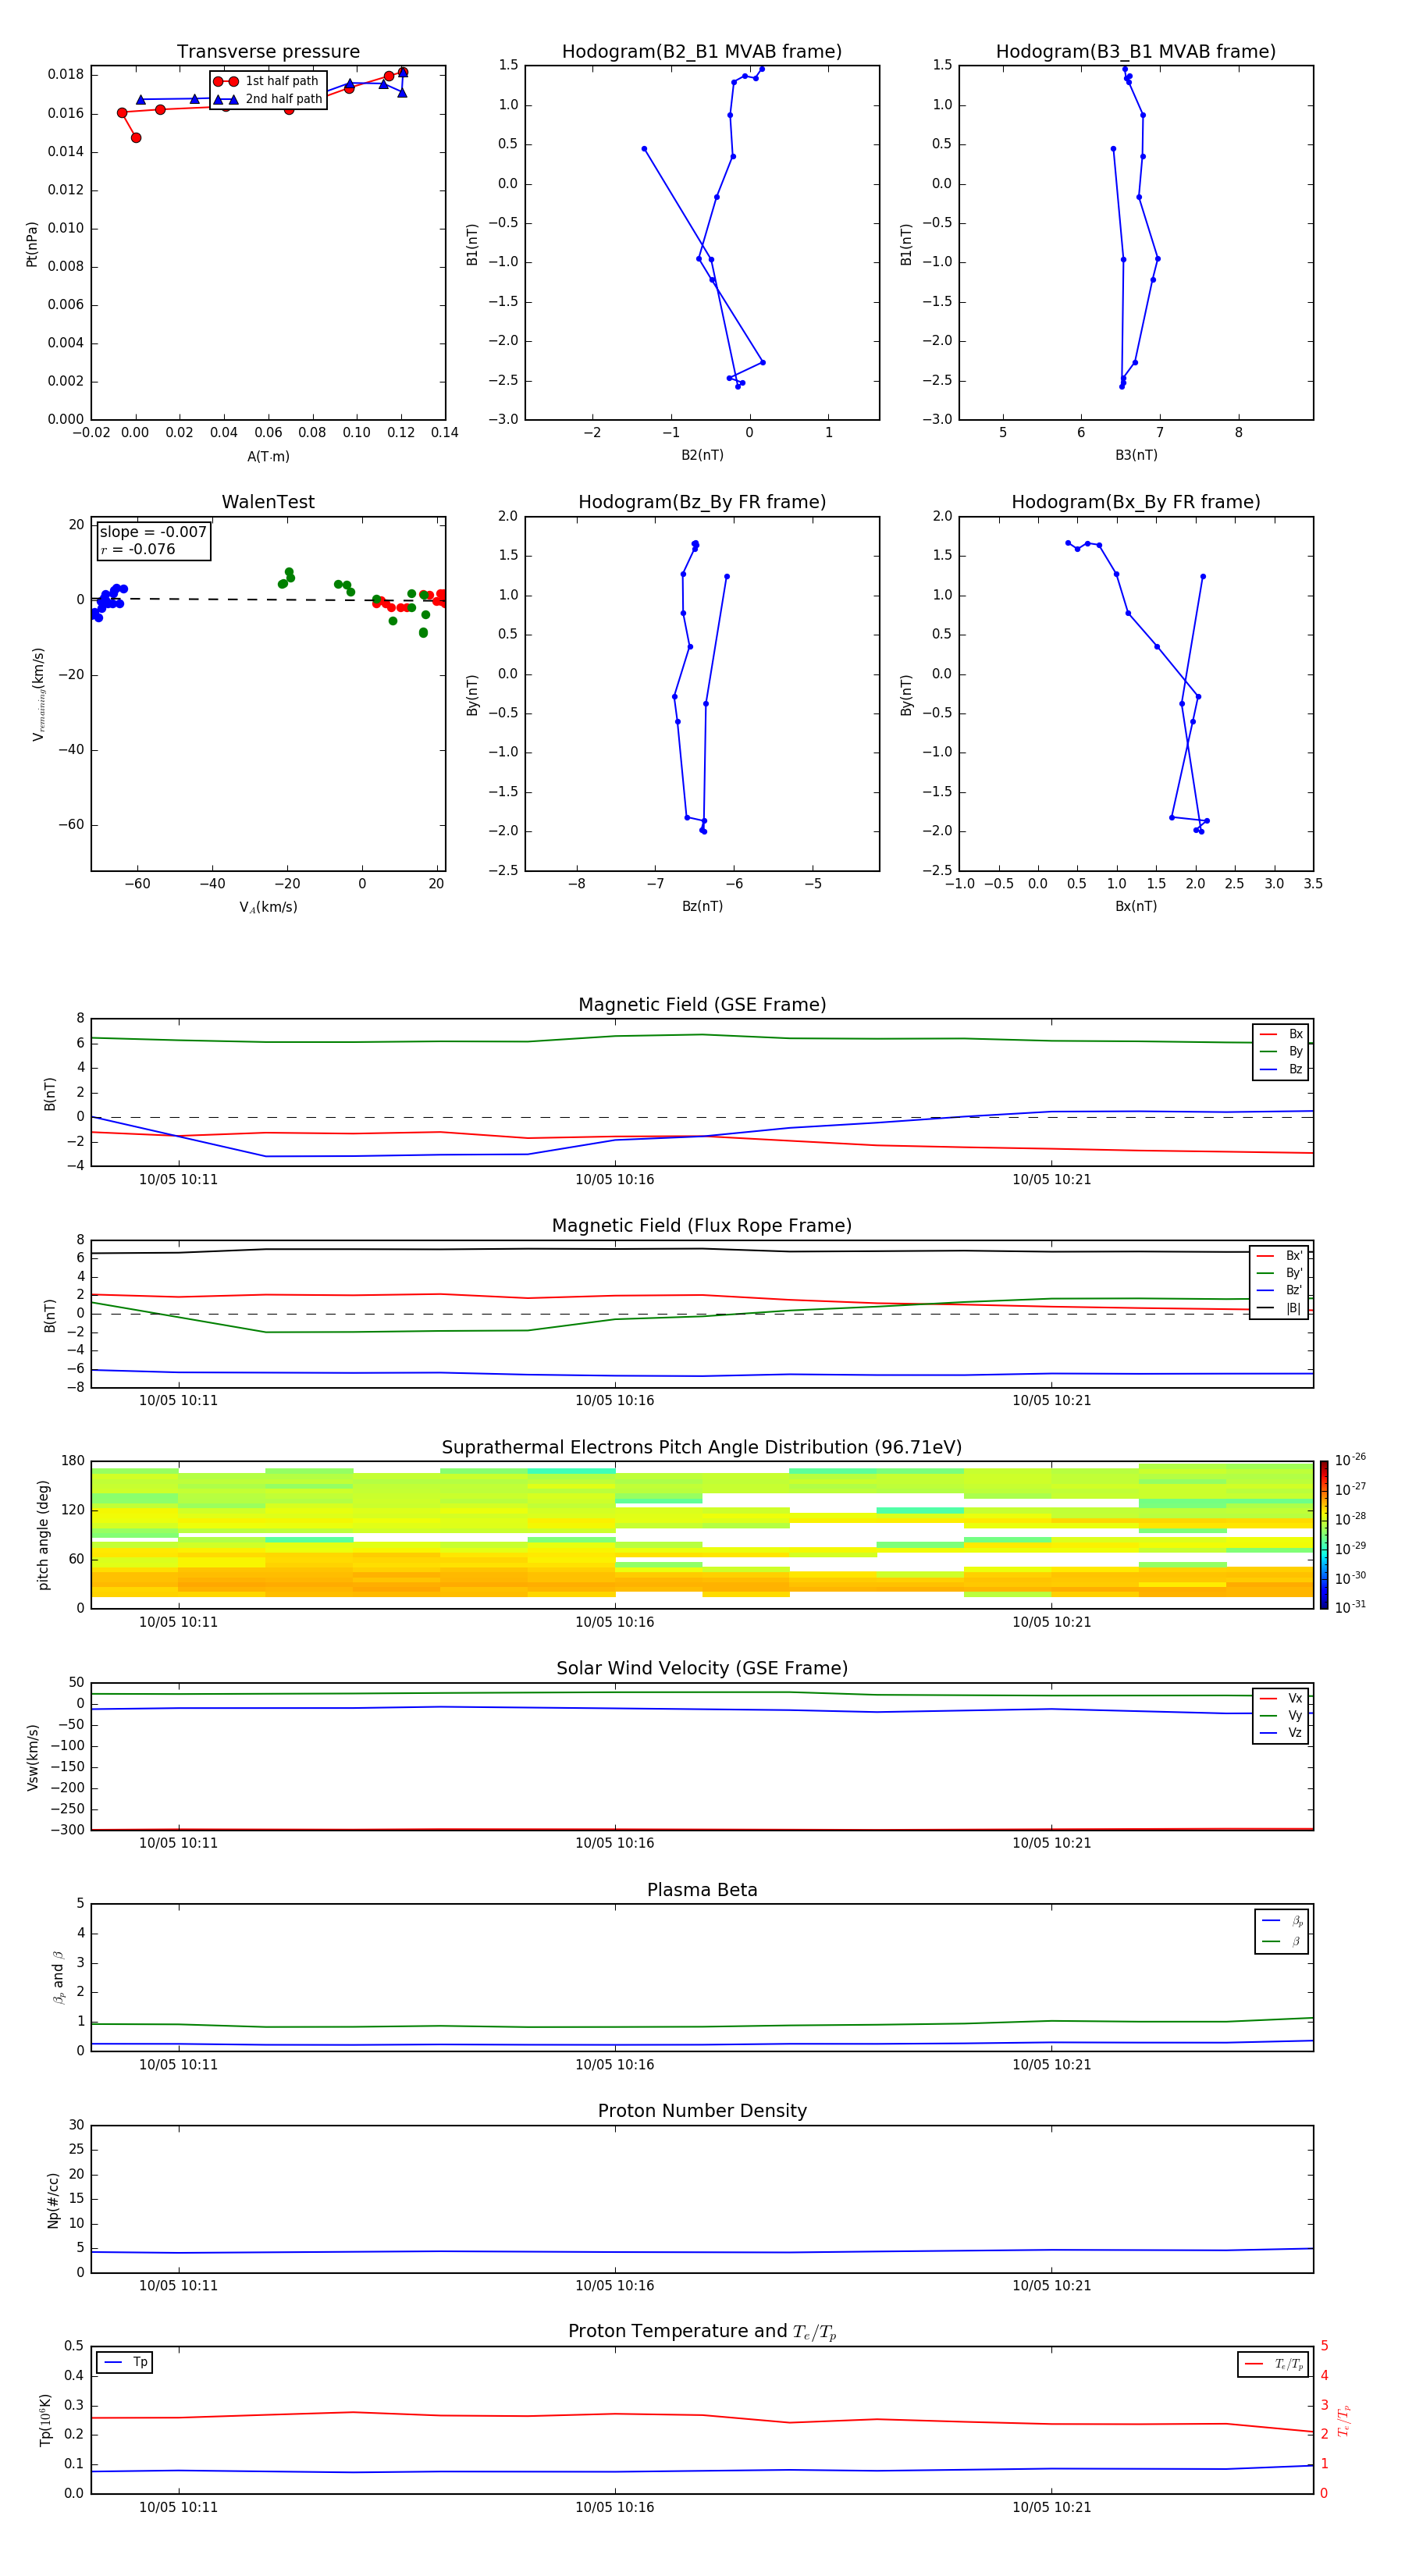
Task: Click the 'B3(nT)' x-axis label
Action: [1136, 455]
